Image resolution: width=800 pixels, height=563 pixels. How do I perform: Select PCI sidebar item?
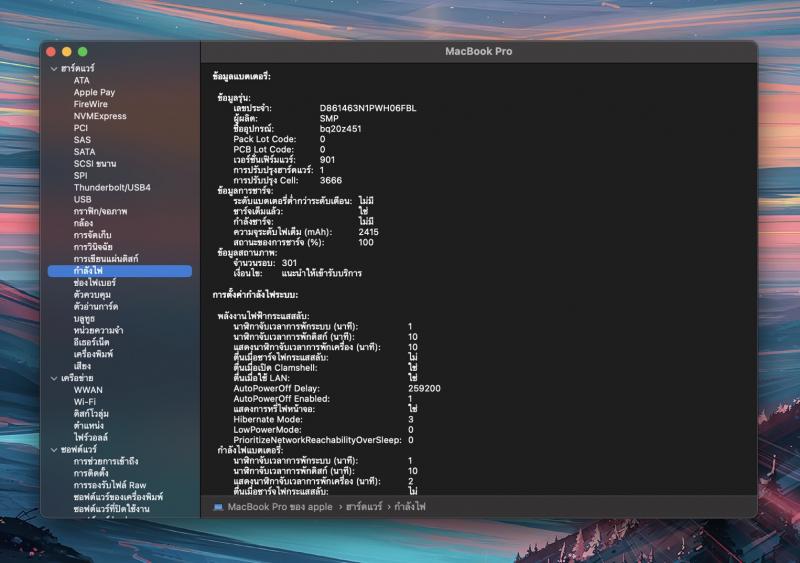[81, 128]
